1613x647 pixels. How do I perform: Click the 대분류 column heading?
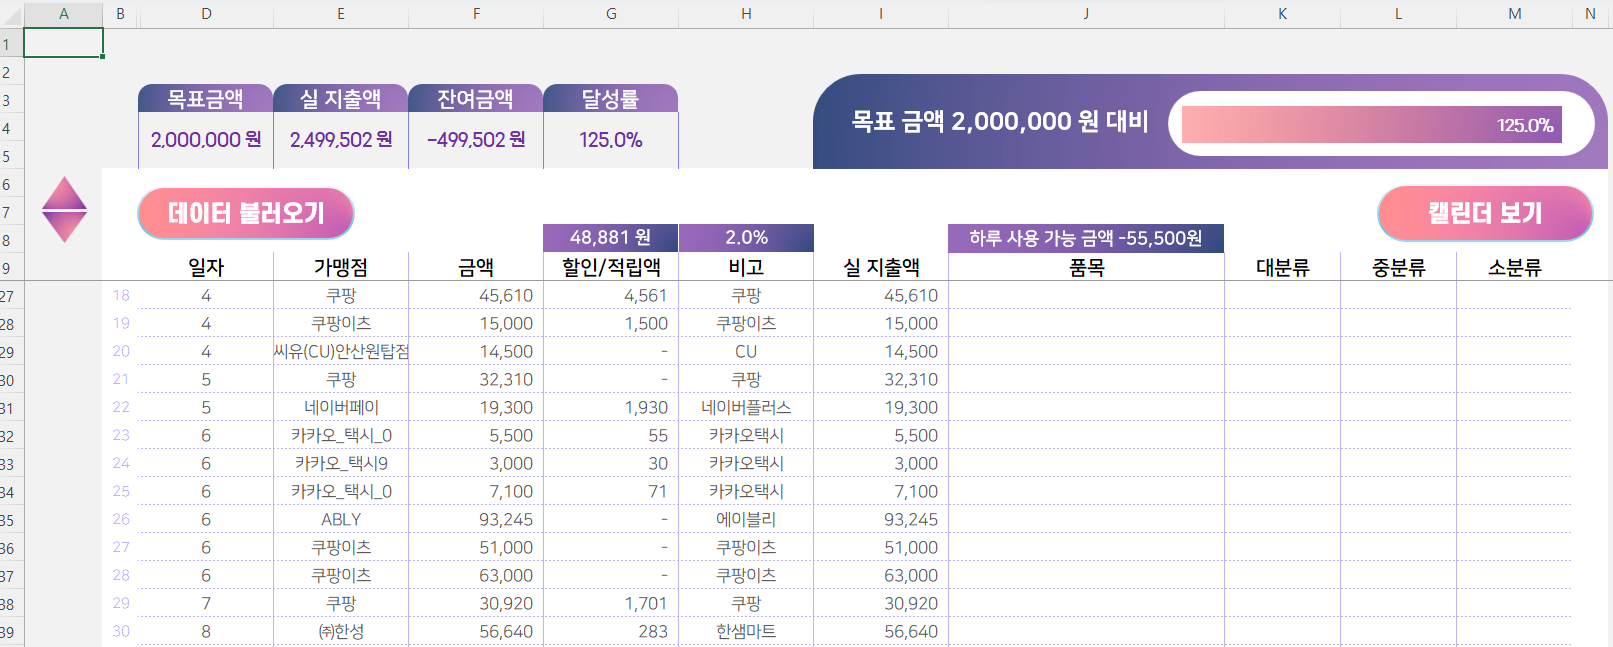1282,267
